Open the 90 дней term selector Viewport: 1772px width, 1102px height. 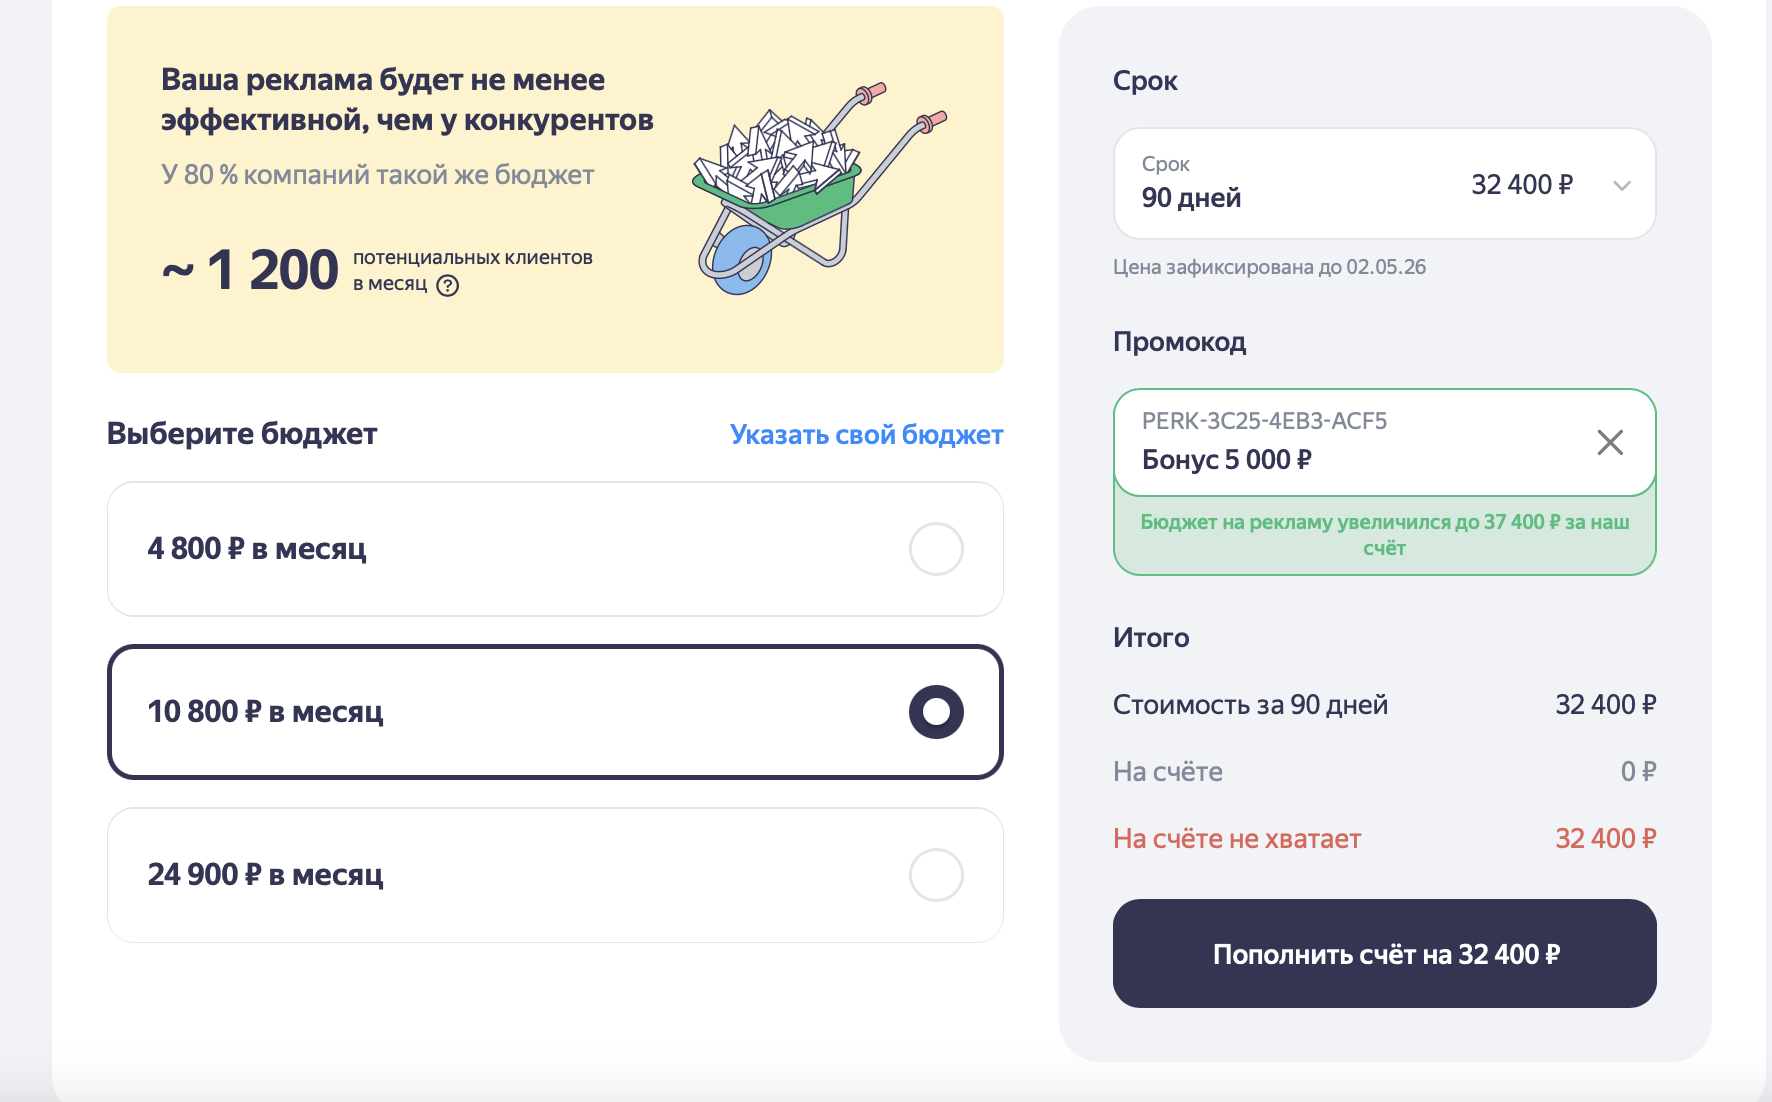coord(1191,197)
